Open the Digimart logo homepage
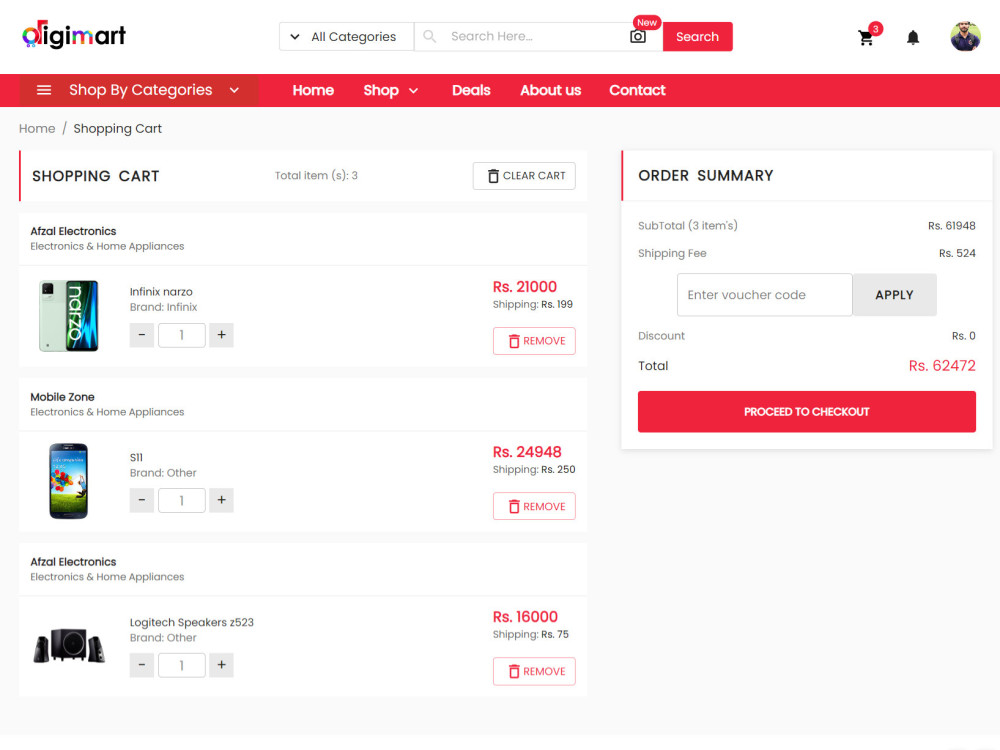 (x=74, y=35)
